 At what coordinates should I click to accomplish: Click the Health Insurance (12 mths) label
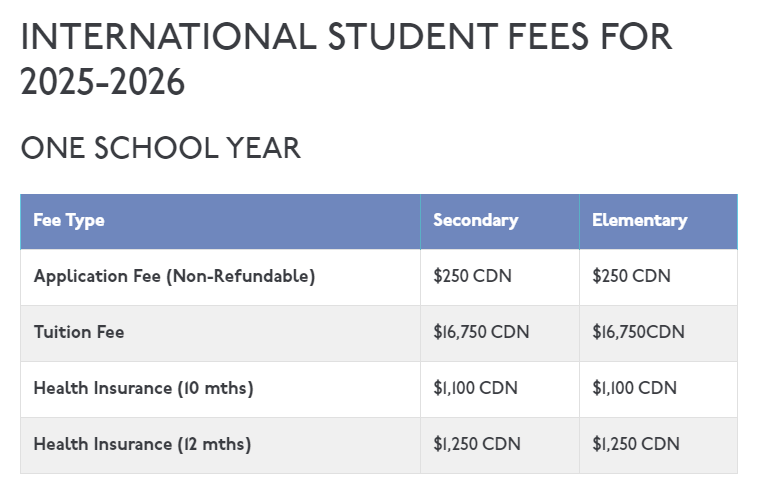[142, 444]
